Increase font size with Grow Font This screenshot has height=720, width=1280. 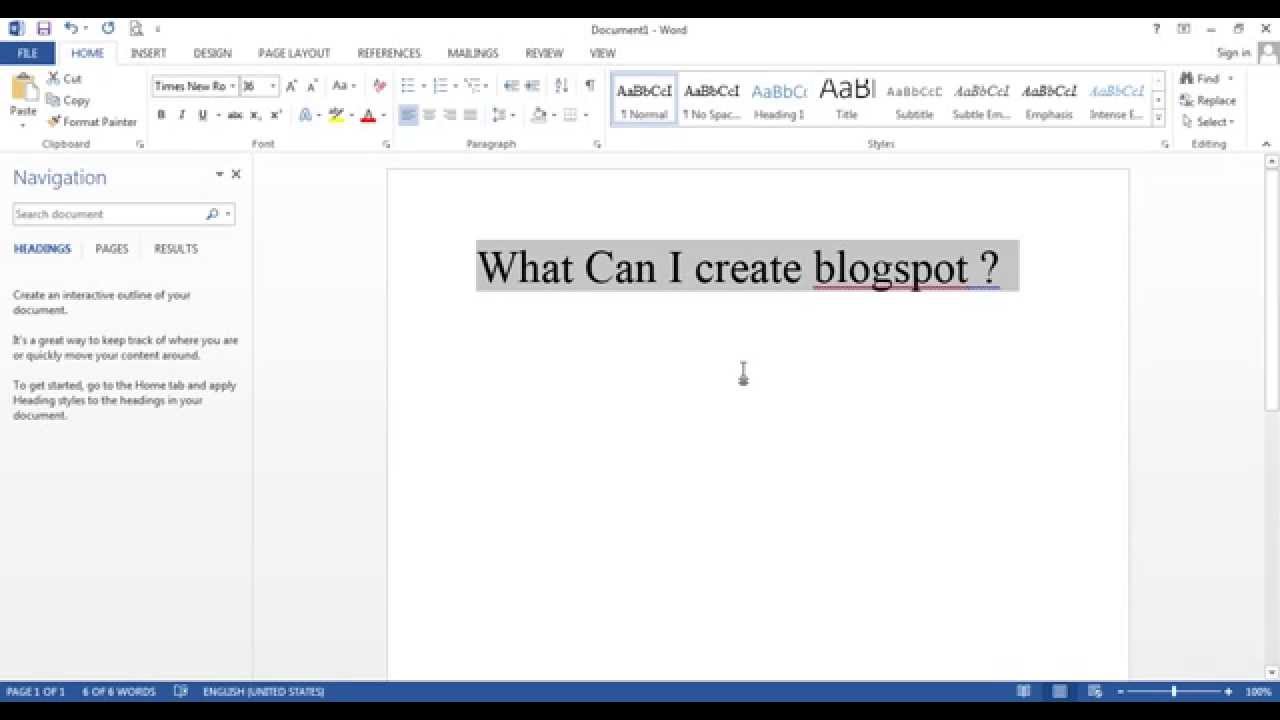tap(291, 86)
